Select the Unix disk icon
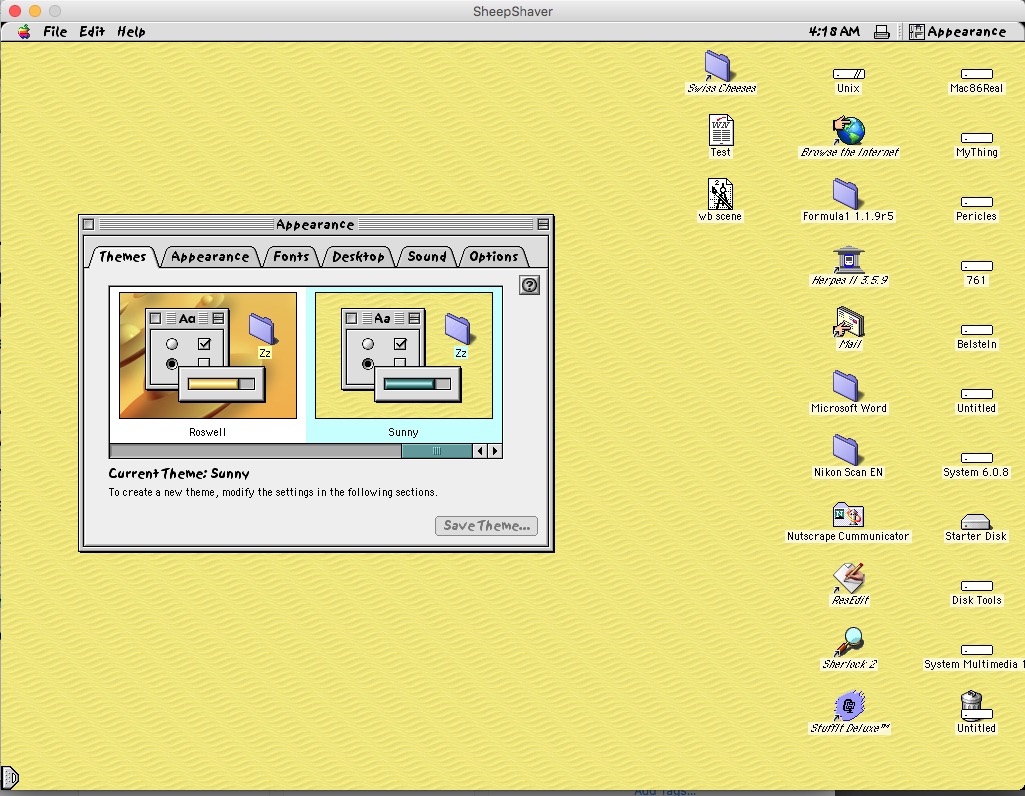1025x796 pixels. click(849, 74)
